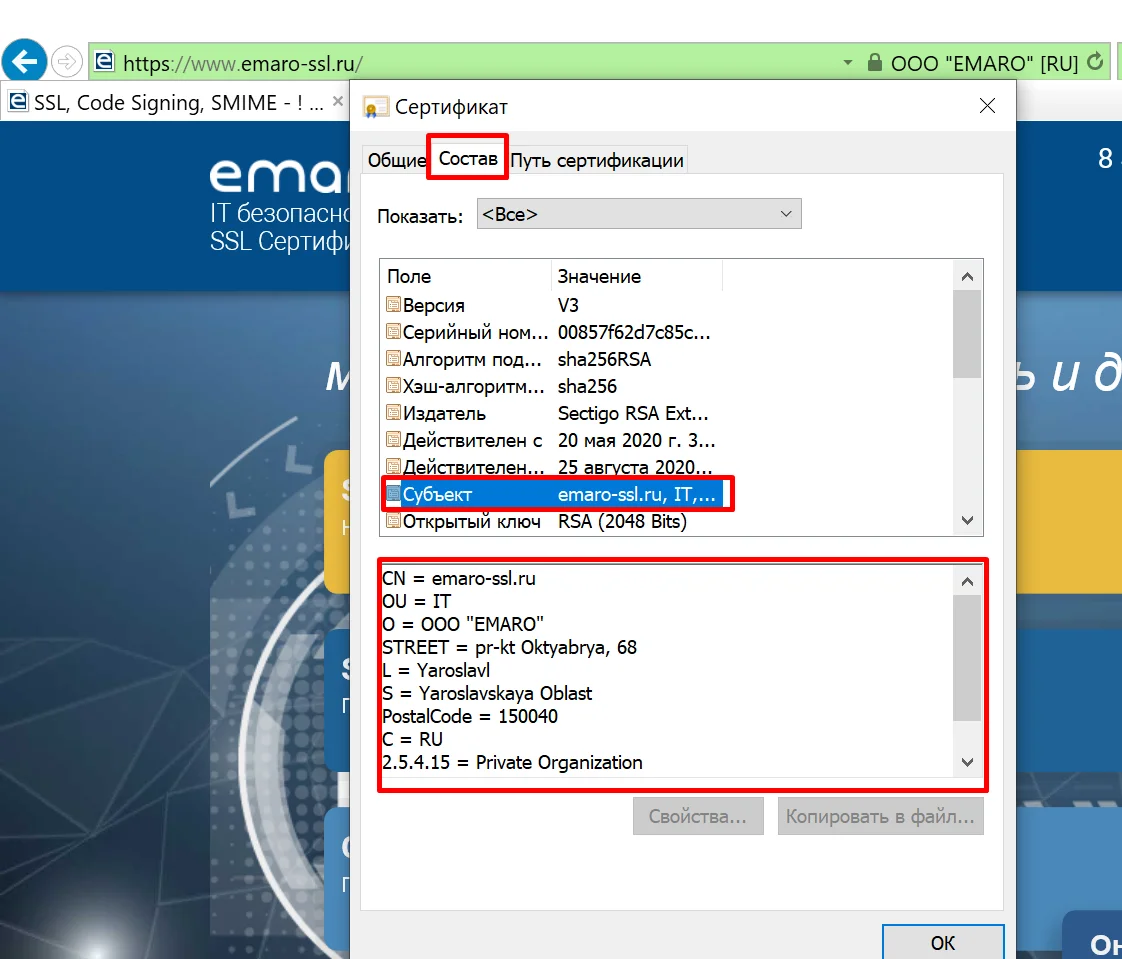Go back with the browser Back arrow
This screenshot has height=959, width=1122.
tap(24, 62)
